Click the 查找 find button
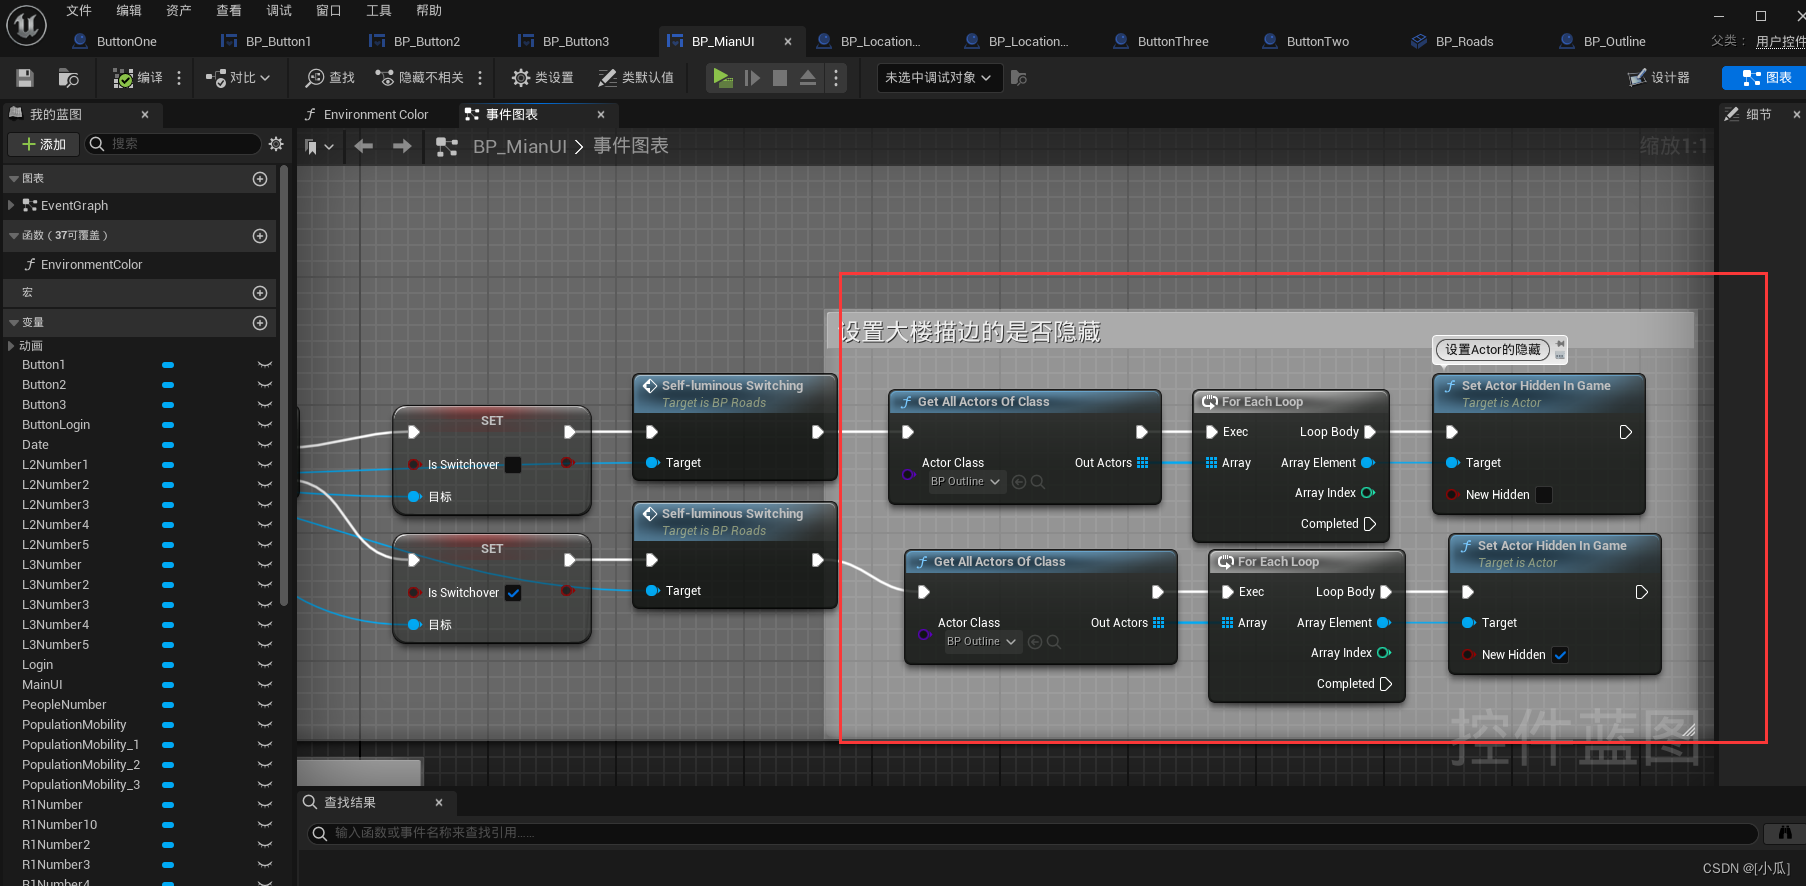The width and height of the screenshot is (1806, 886). pos(330,77)
